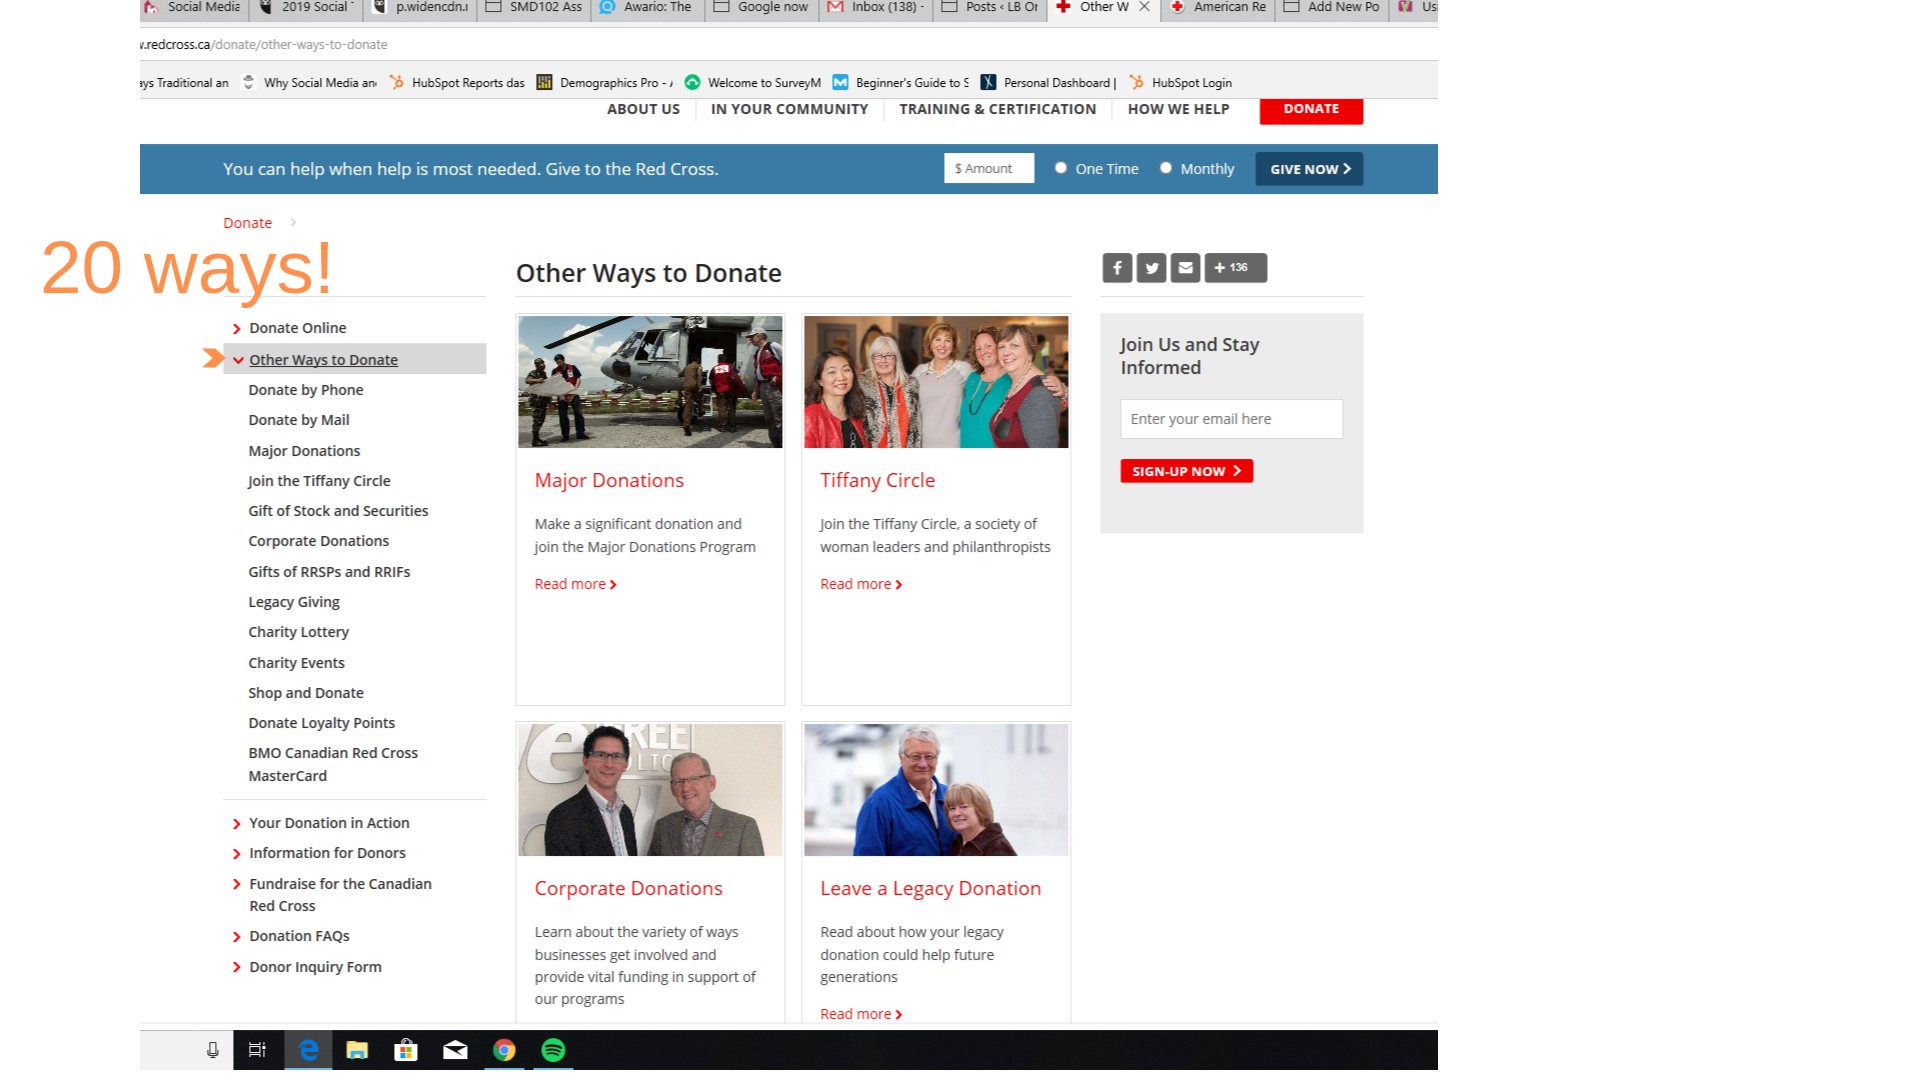Screen dimensions: 1920x1080
Task: Click the Give Now button
Action: (x=1309, y=169)
